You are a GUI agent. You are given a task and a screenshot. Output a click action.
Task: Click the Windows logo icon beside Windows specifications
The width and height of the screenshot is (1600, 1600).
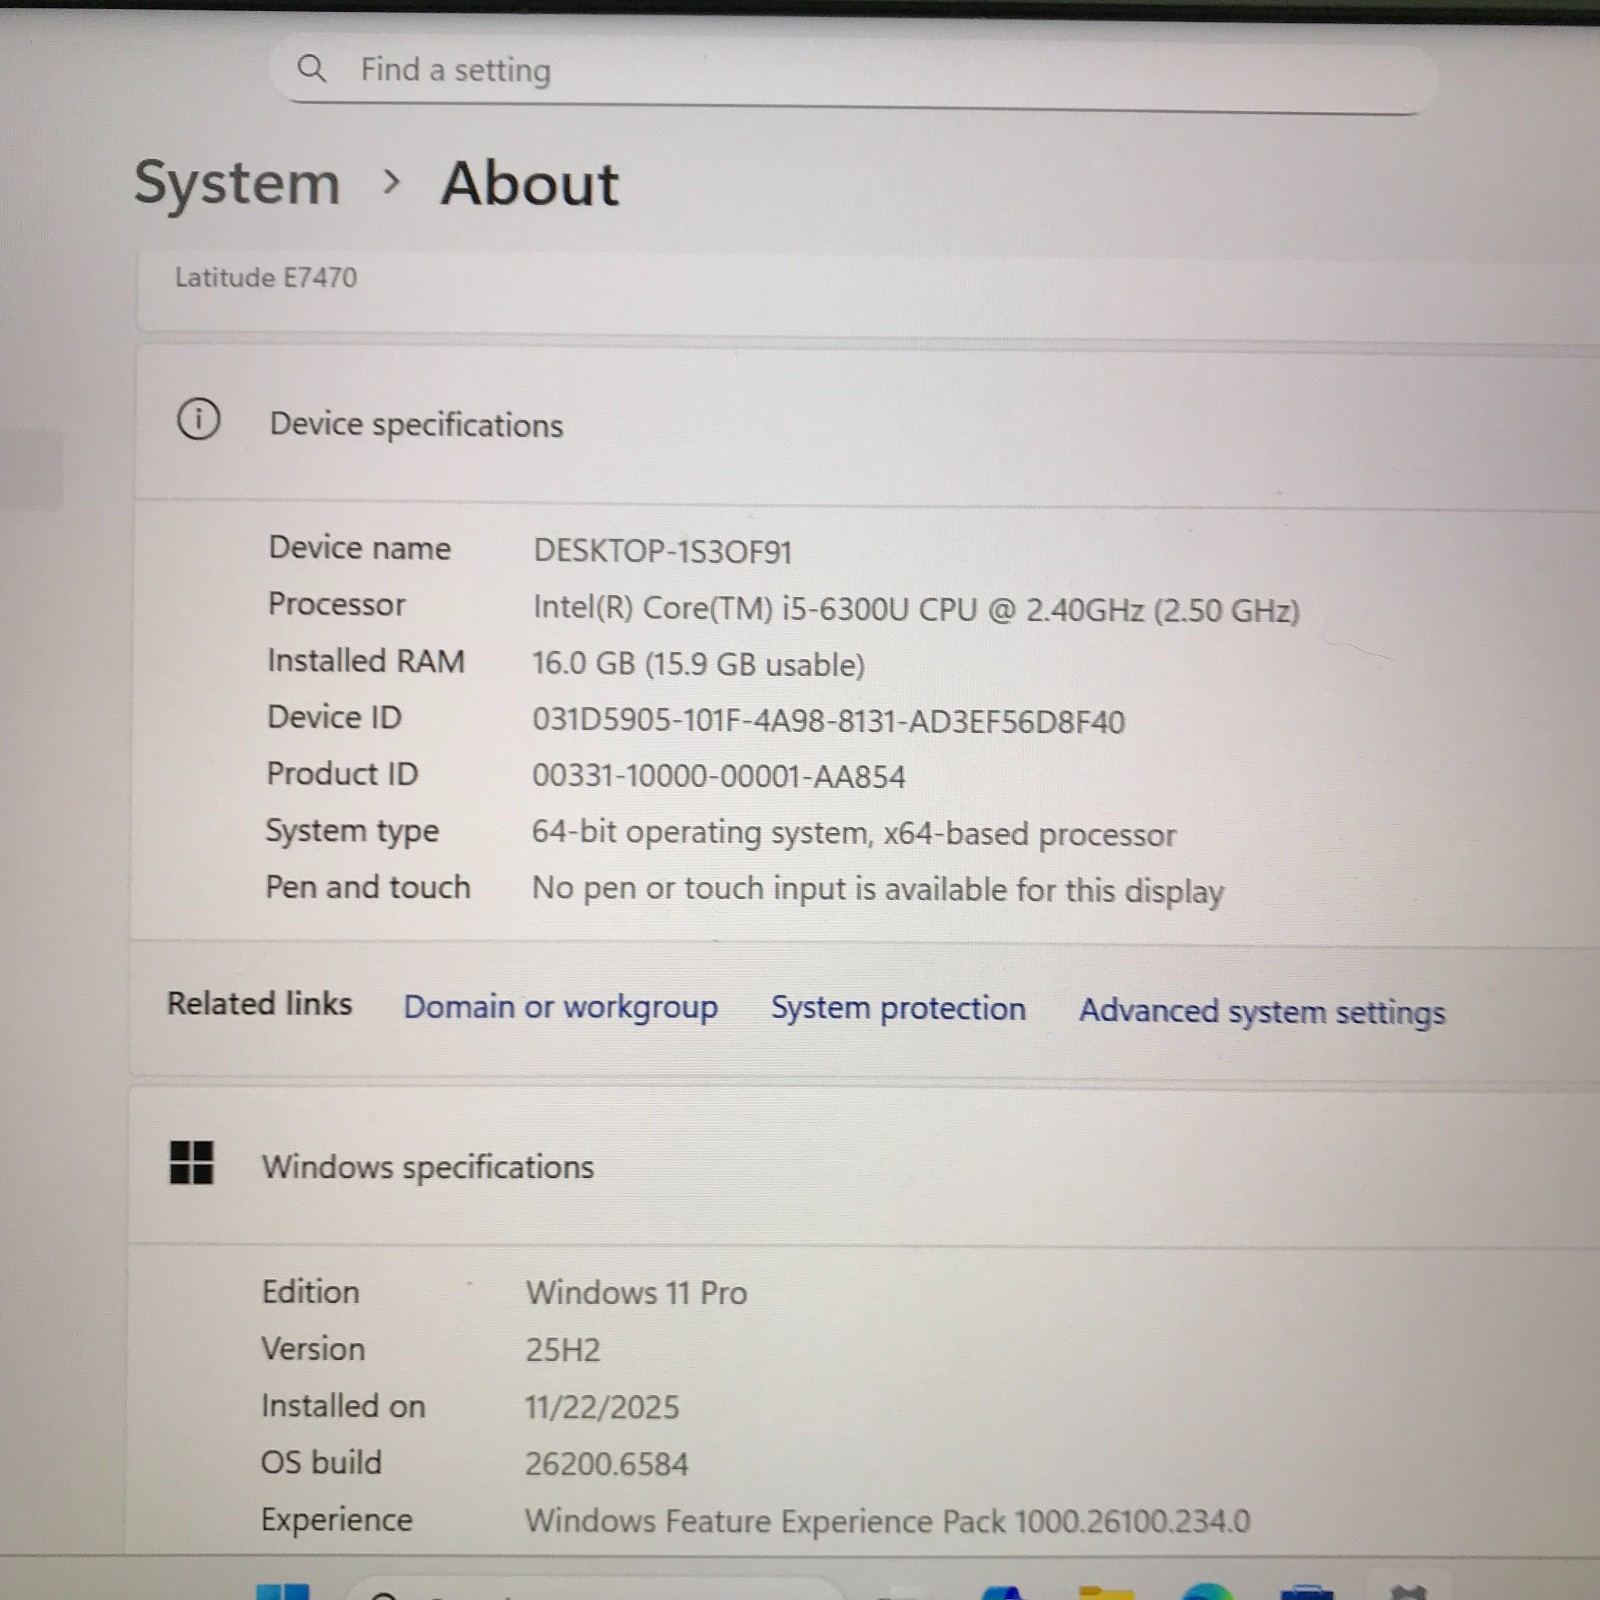point(191,1163)
